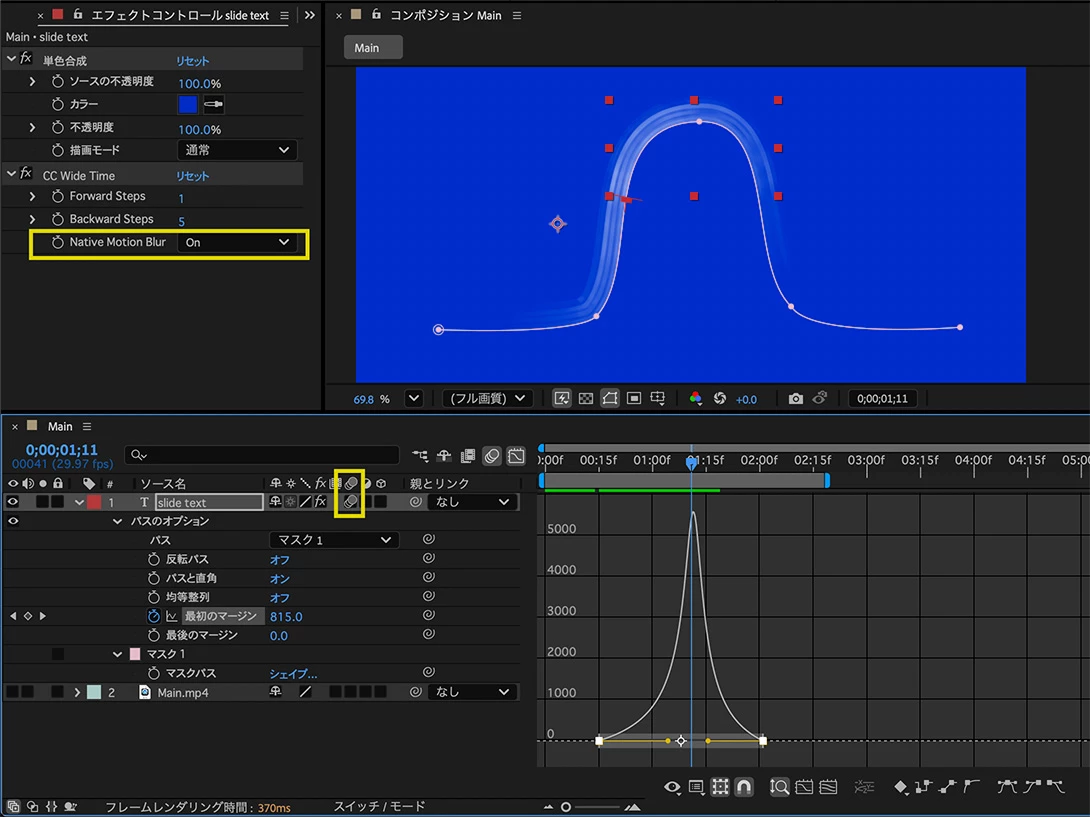
Task: Open エフェクトコントロール panel menu icon
Action: 284,15
